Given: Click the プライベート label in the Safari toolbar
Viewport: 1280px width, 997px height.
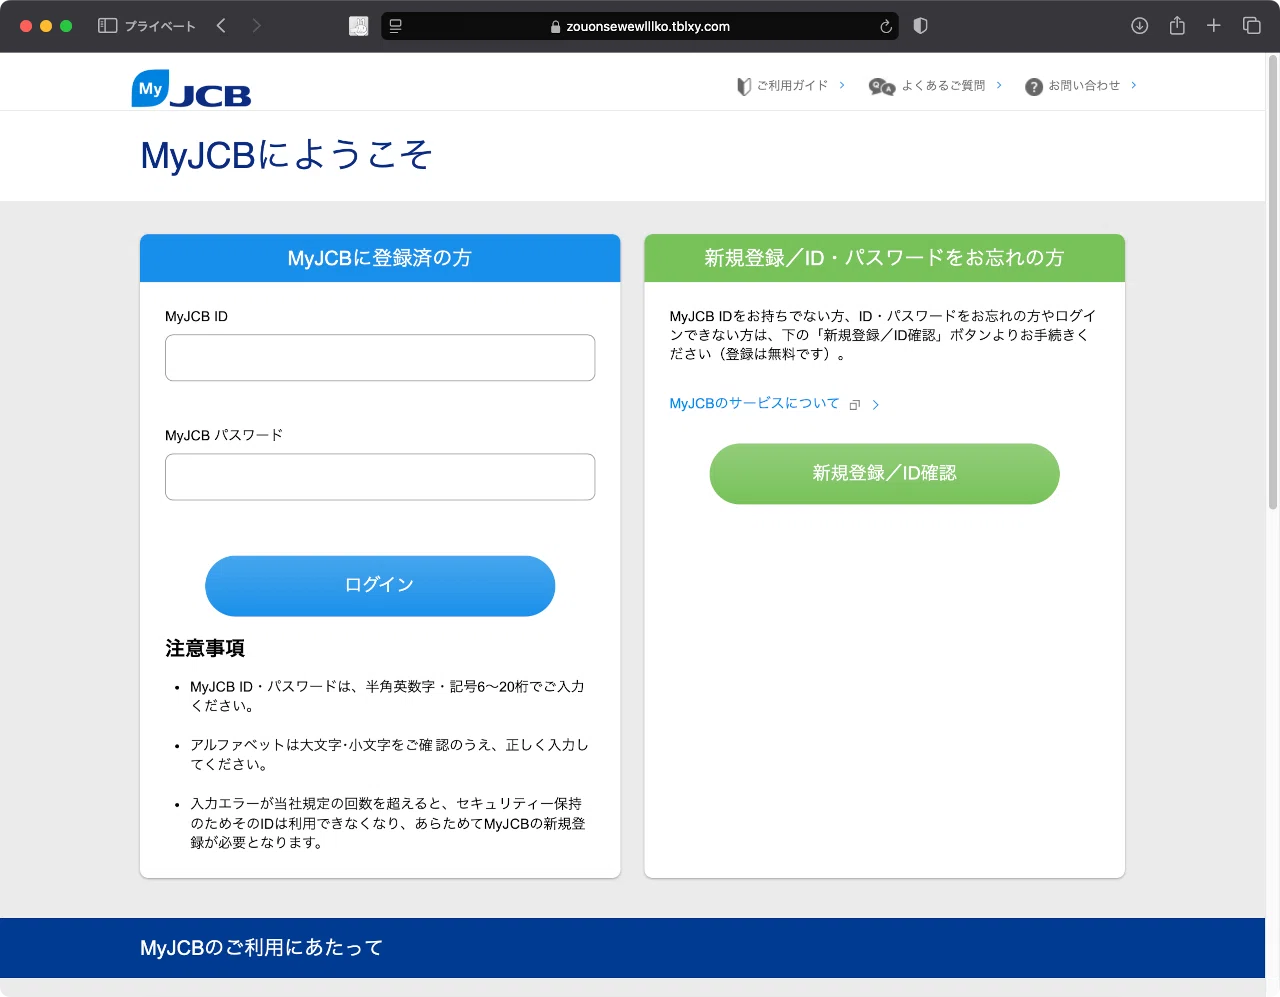Looking at the screenshot, I should pyautogui.click(x=160, y=27).
